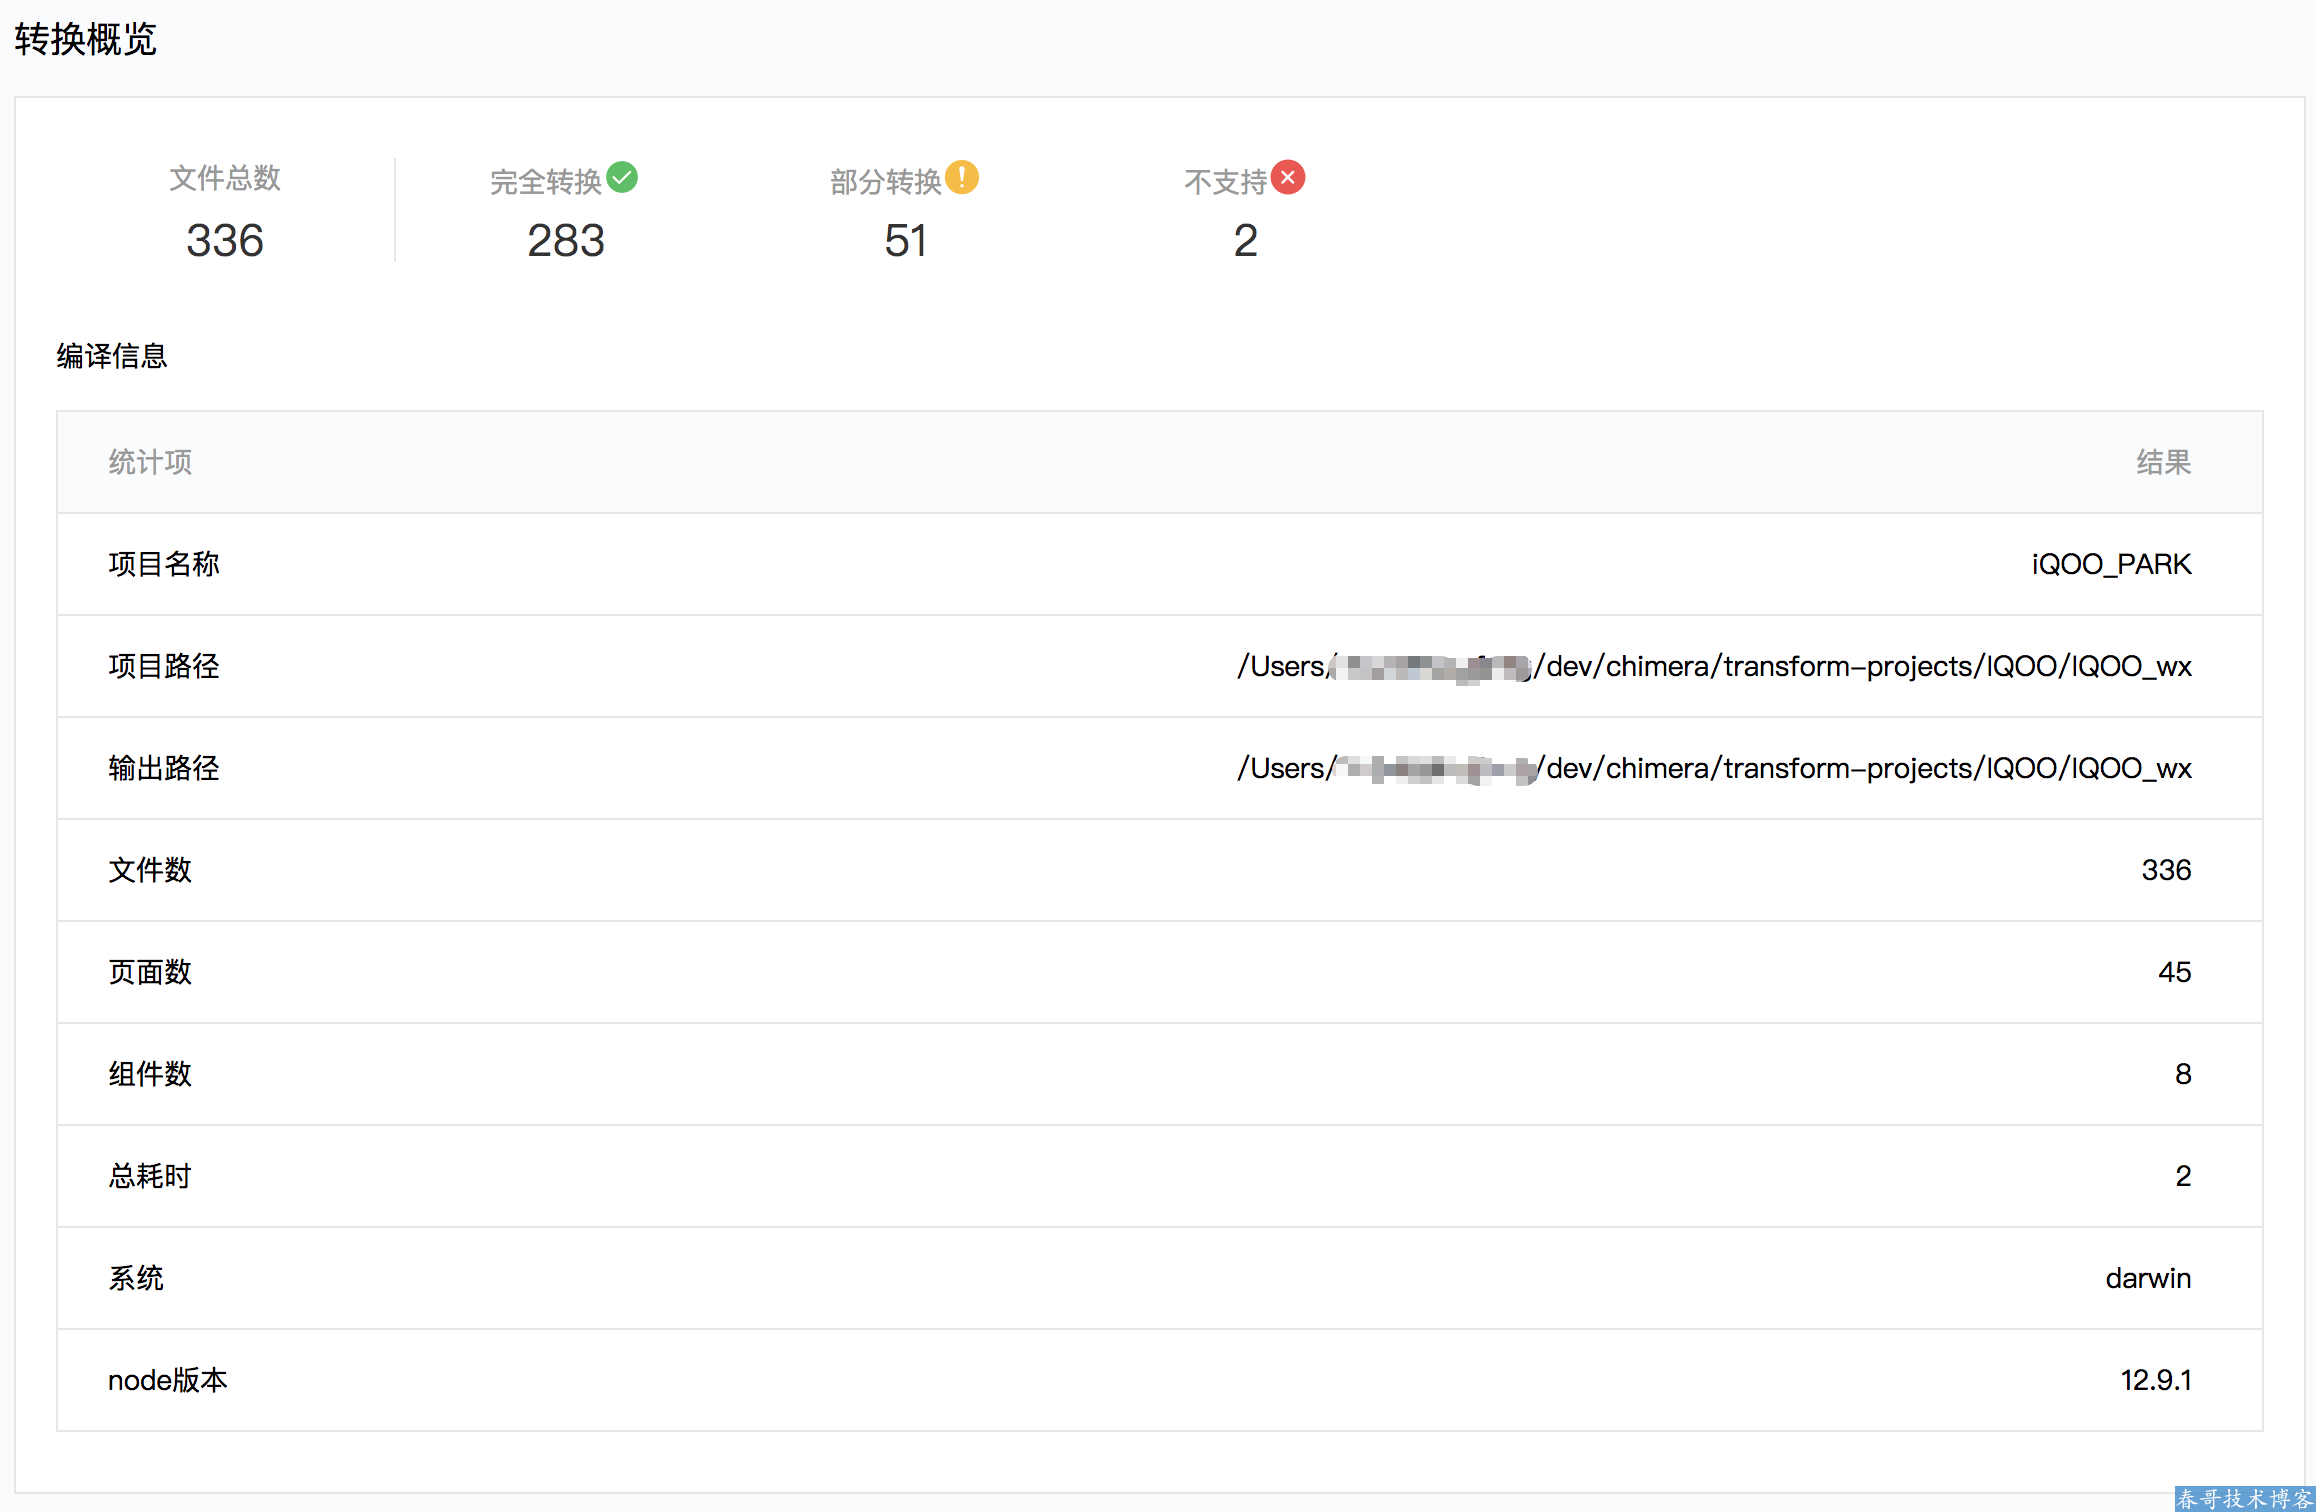Click the 系统 row label

[136, 1278]
